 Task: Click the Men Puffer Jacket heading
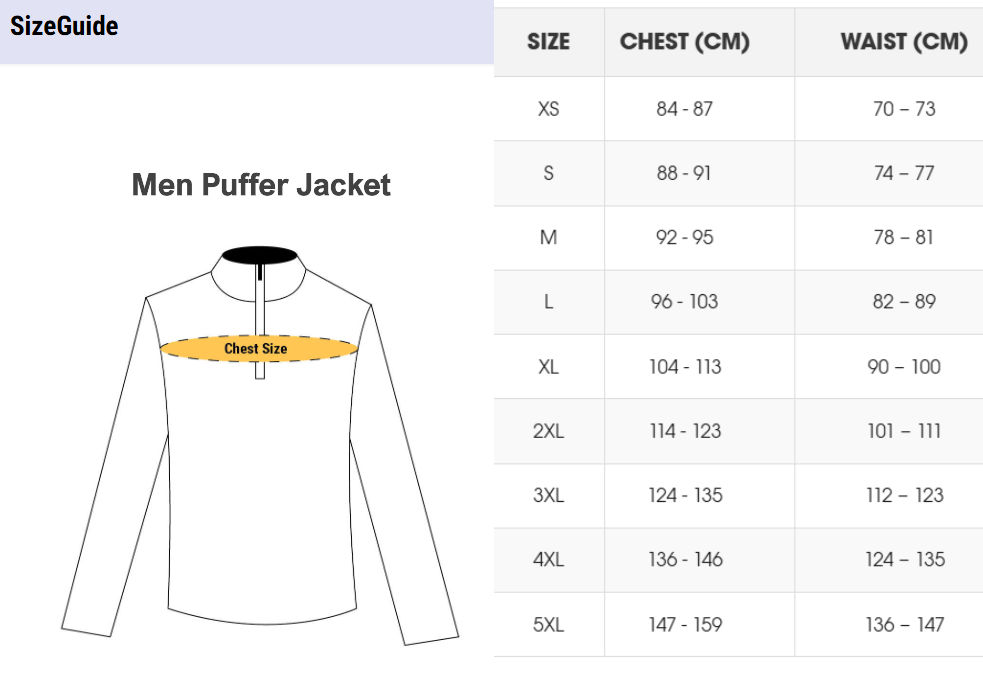click(x=261, y=185)
